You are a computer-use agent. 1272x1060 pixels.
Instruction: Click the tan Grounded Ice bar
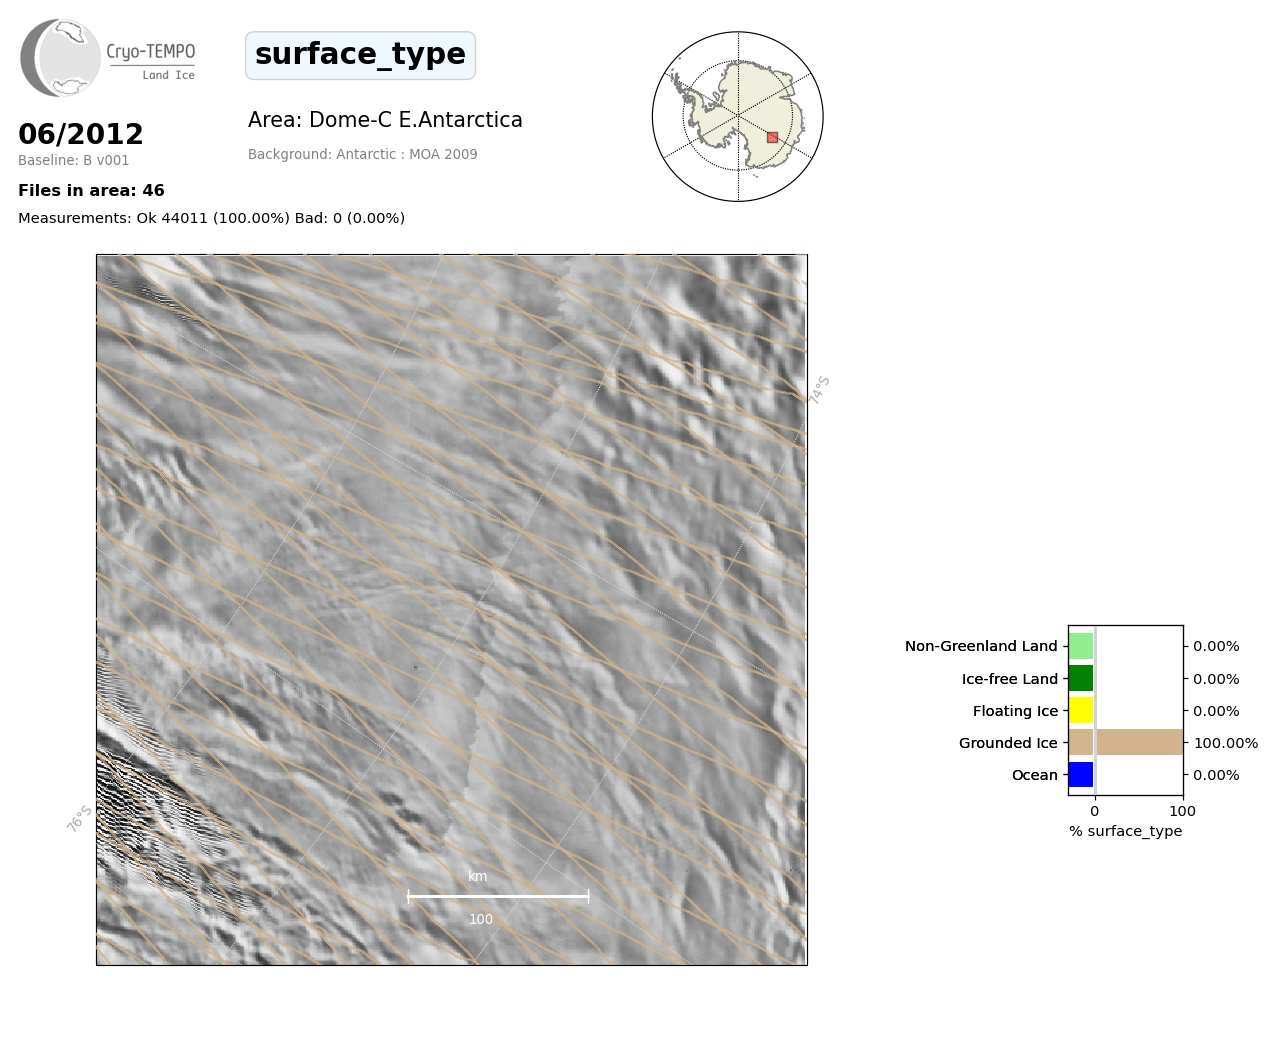point(1125,742)
